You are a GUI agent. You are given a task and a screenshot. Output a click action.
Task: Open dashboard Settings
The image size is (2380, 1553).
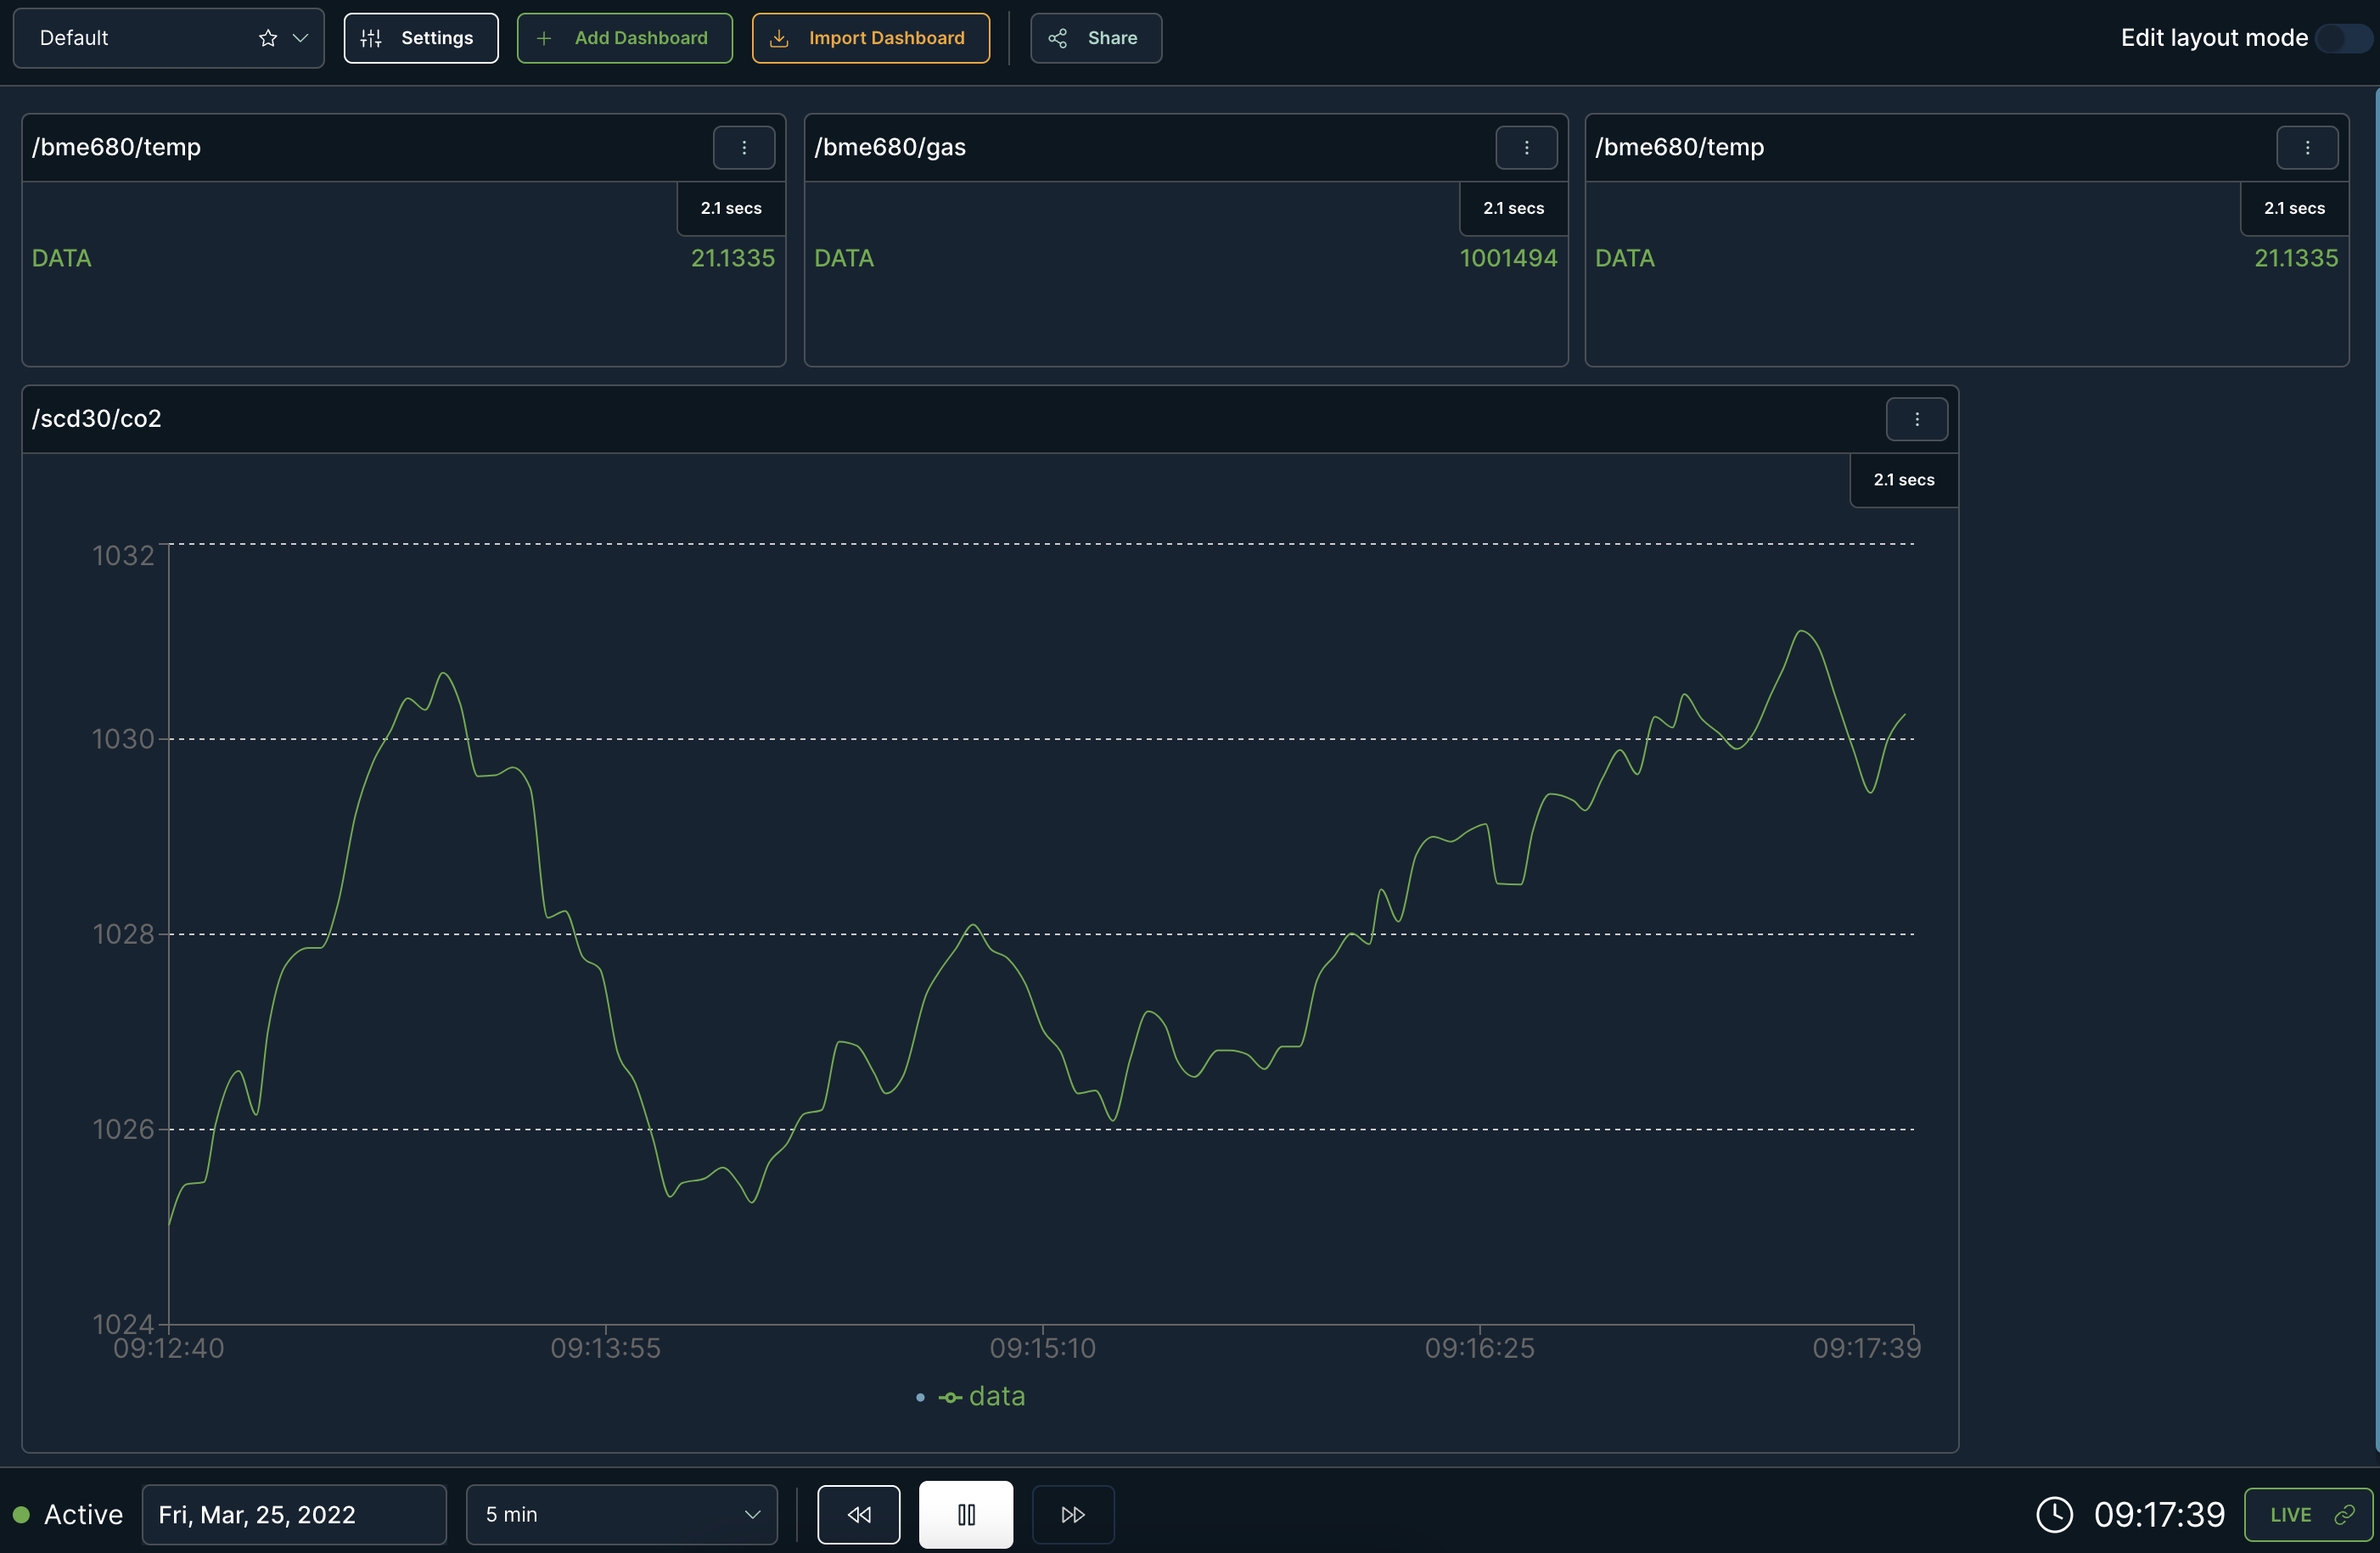point(420,38)
